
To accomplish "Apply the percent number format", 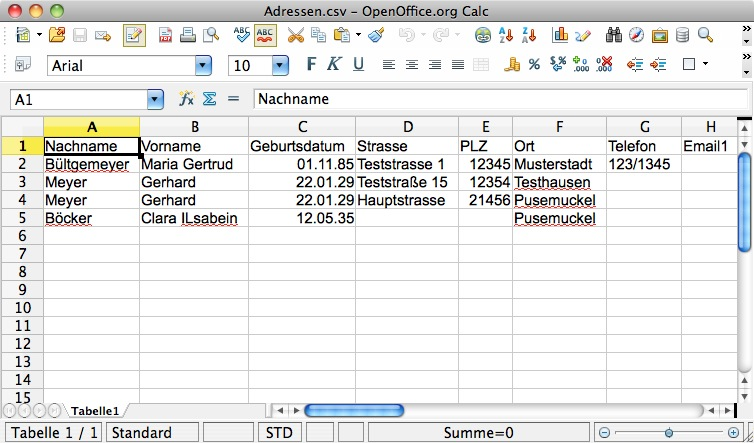I will [534, 65].
